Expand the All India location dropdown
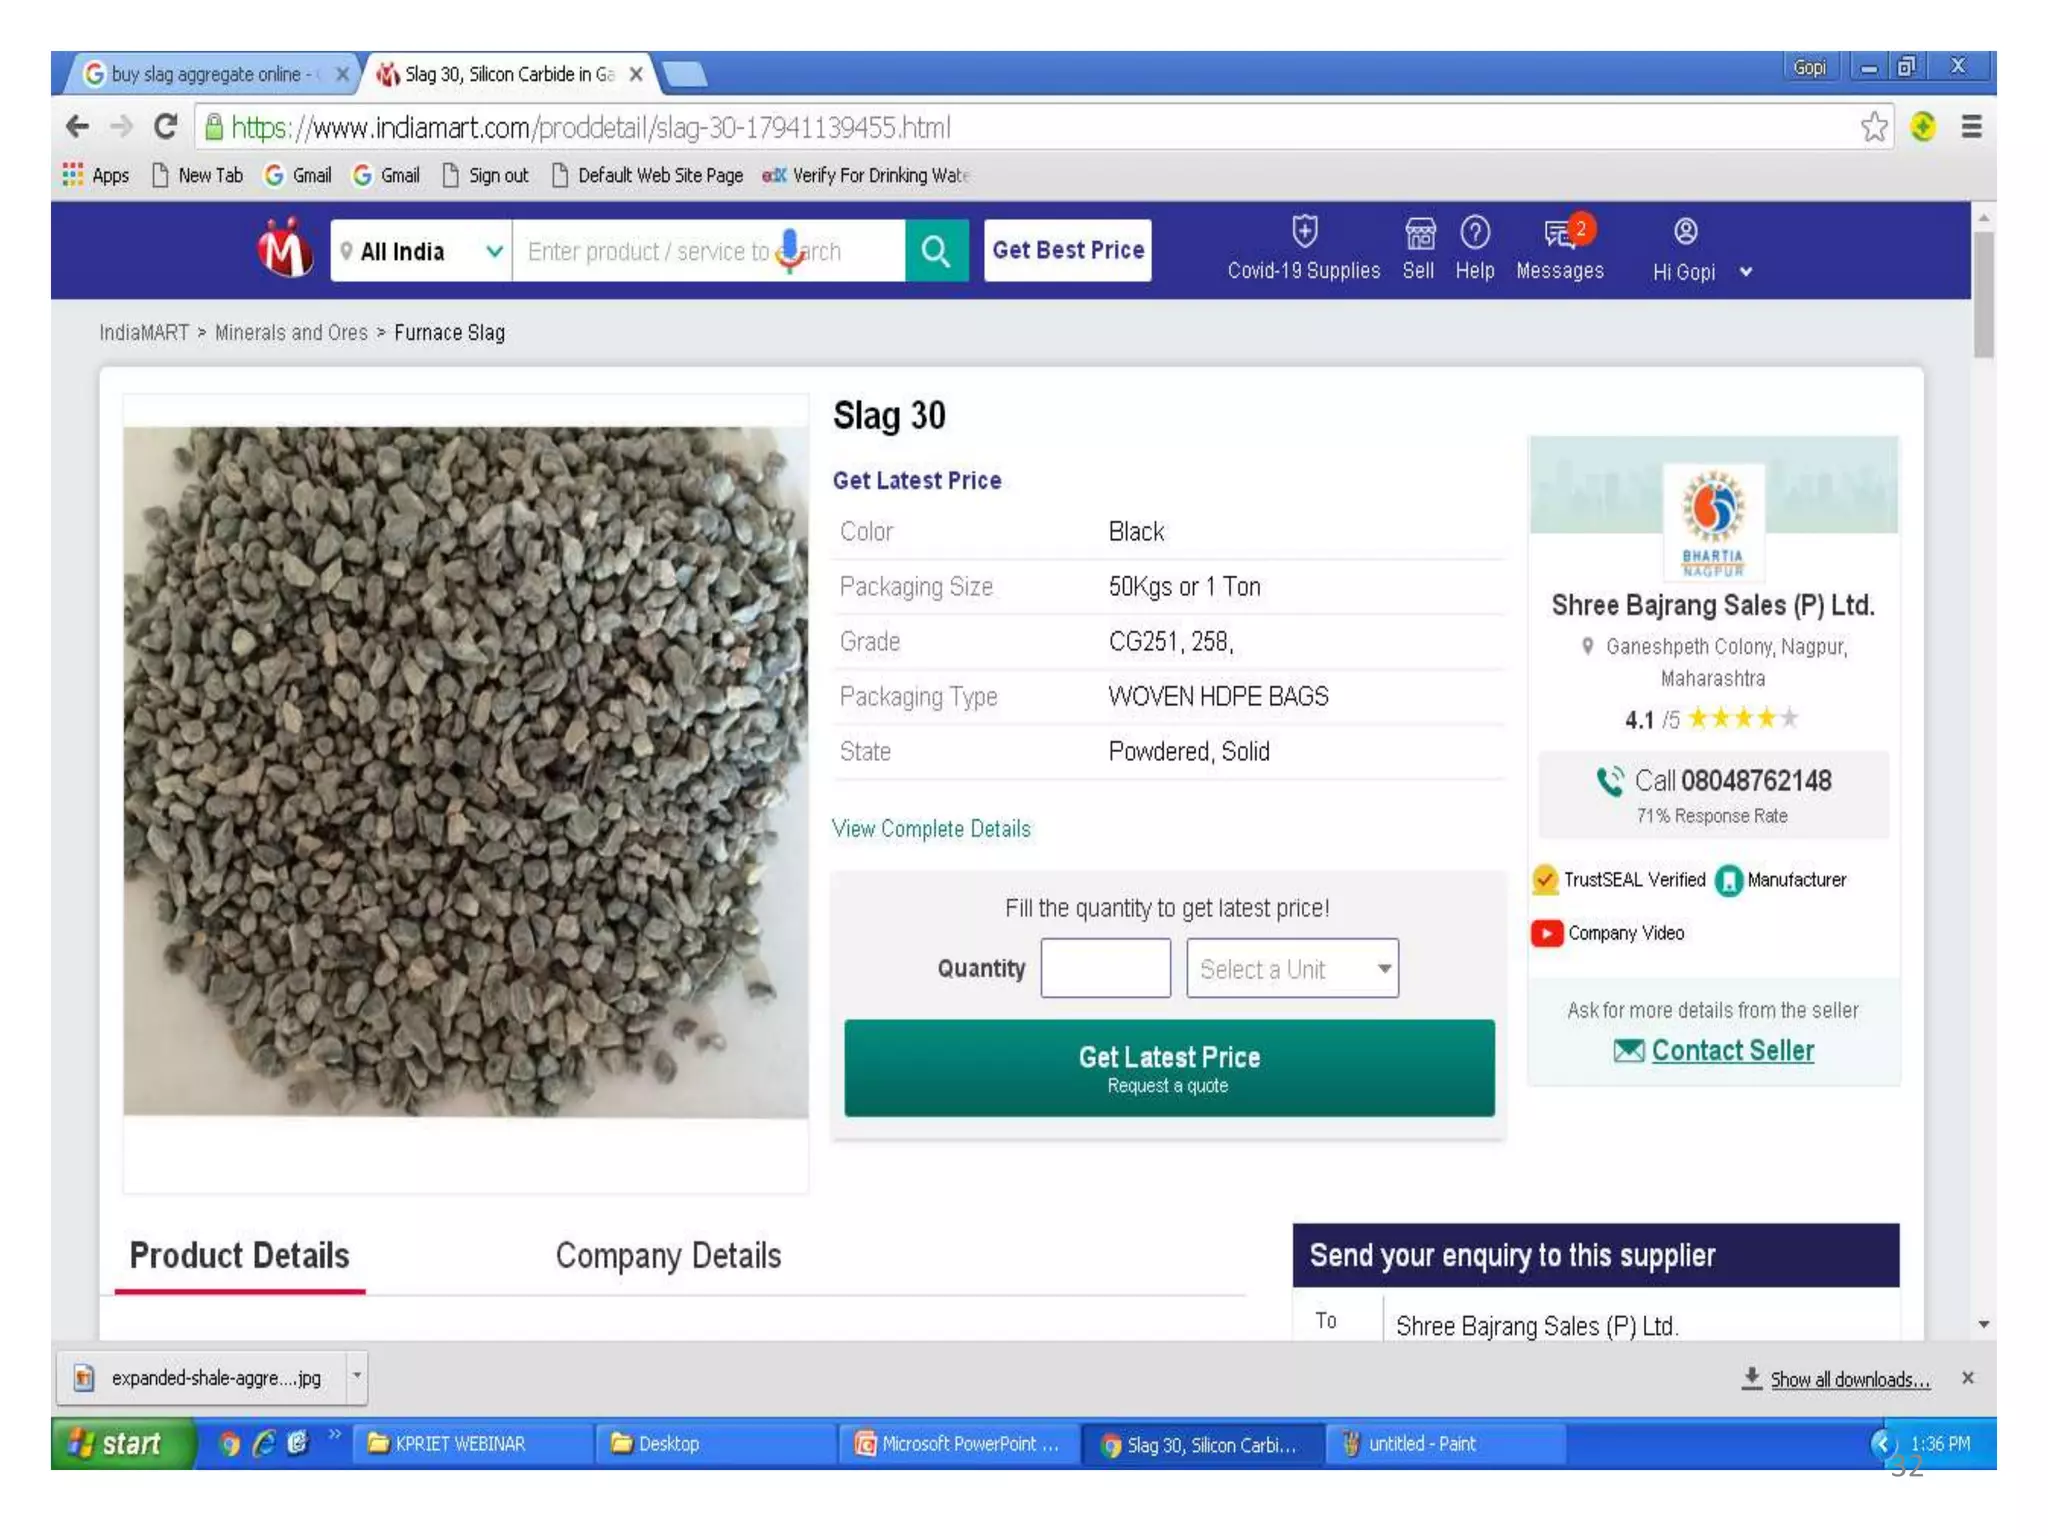2048x1536 pixels. pyautogui.click(x=494, y=251)
